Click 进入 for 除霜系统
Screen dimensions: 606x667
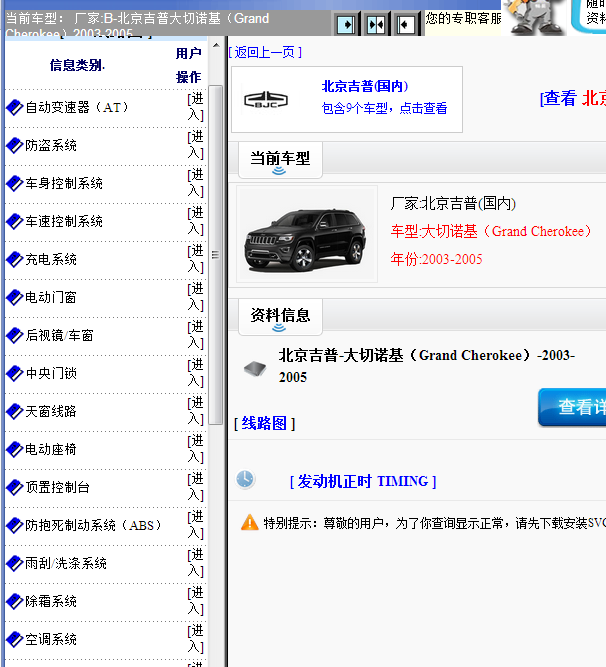(x=196, y=601)
